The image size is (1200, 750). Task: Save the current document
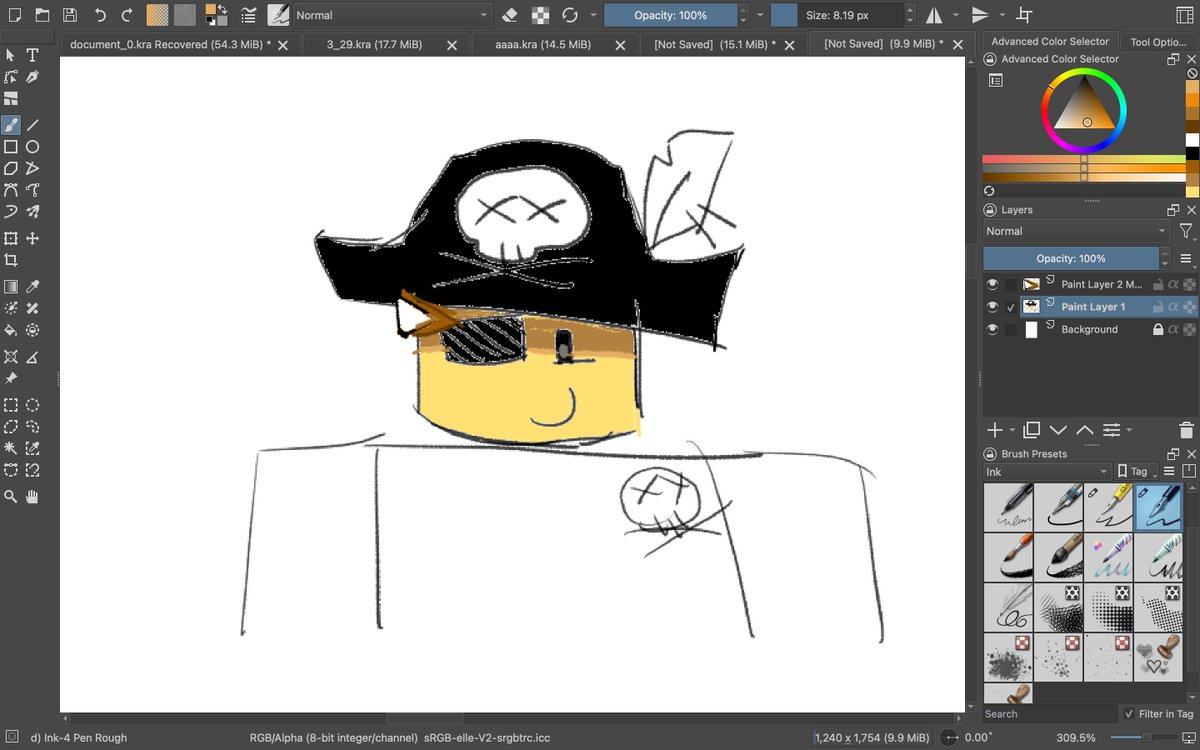pyautogui.click(x=70, y=15)
